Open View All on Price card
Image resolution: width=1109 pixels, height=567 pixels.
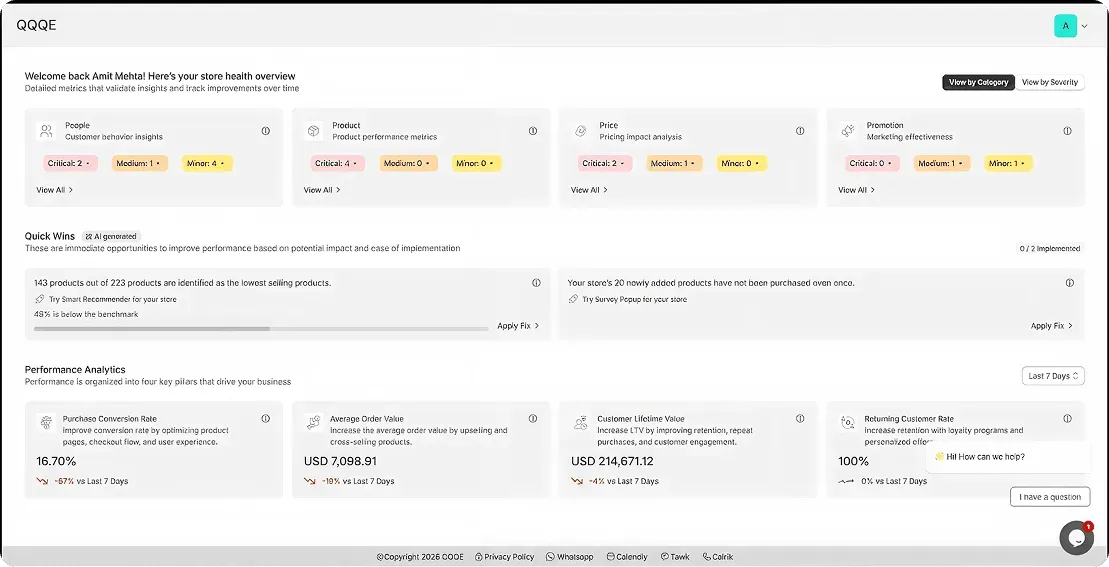pos(589,190)
